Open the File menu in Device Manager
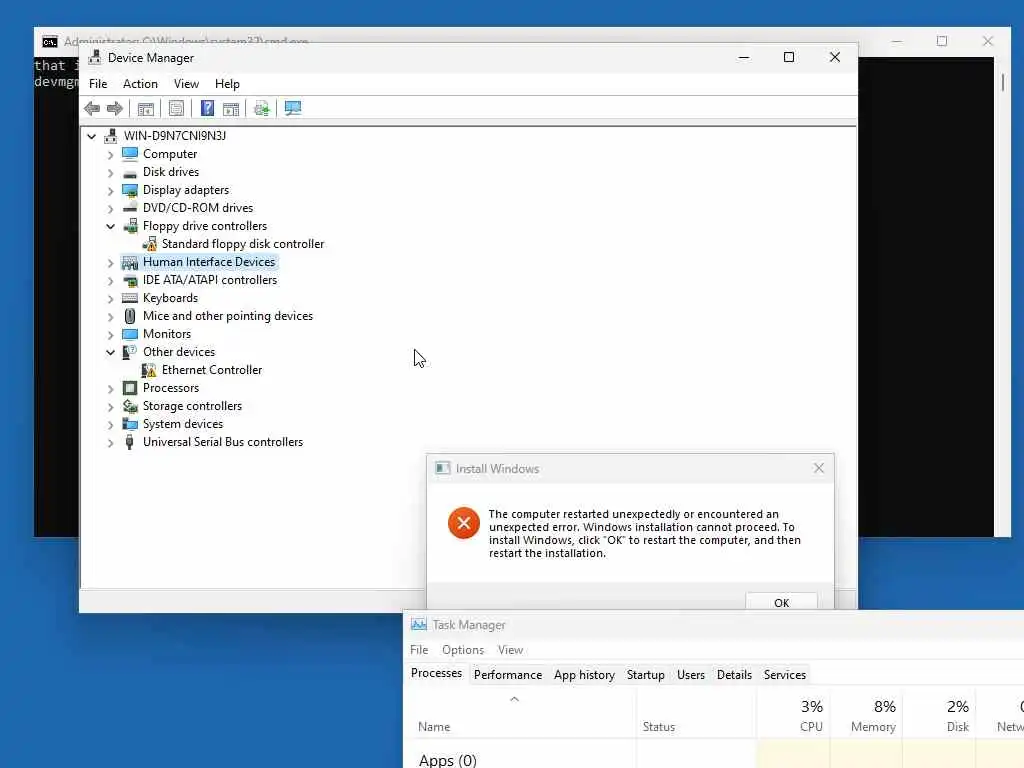This screenshot has height=768, width=1024. point(98,84)
